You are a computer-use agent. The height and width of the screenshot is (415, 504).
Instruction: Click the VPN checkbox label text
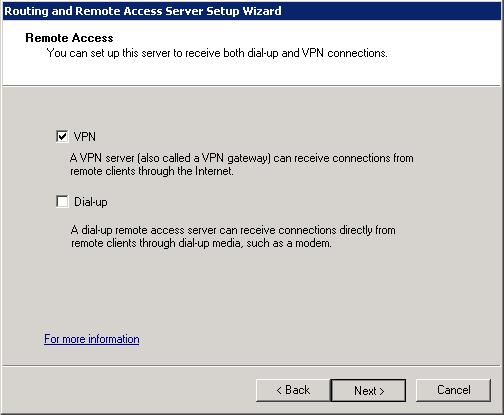[85, 137]
